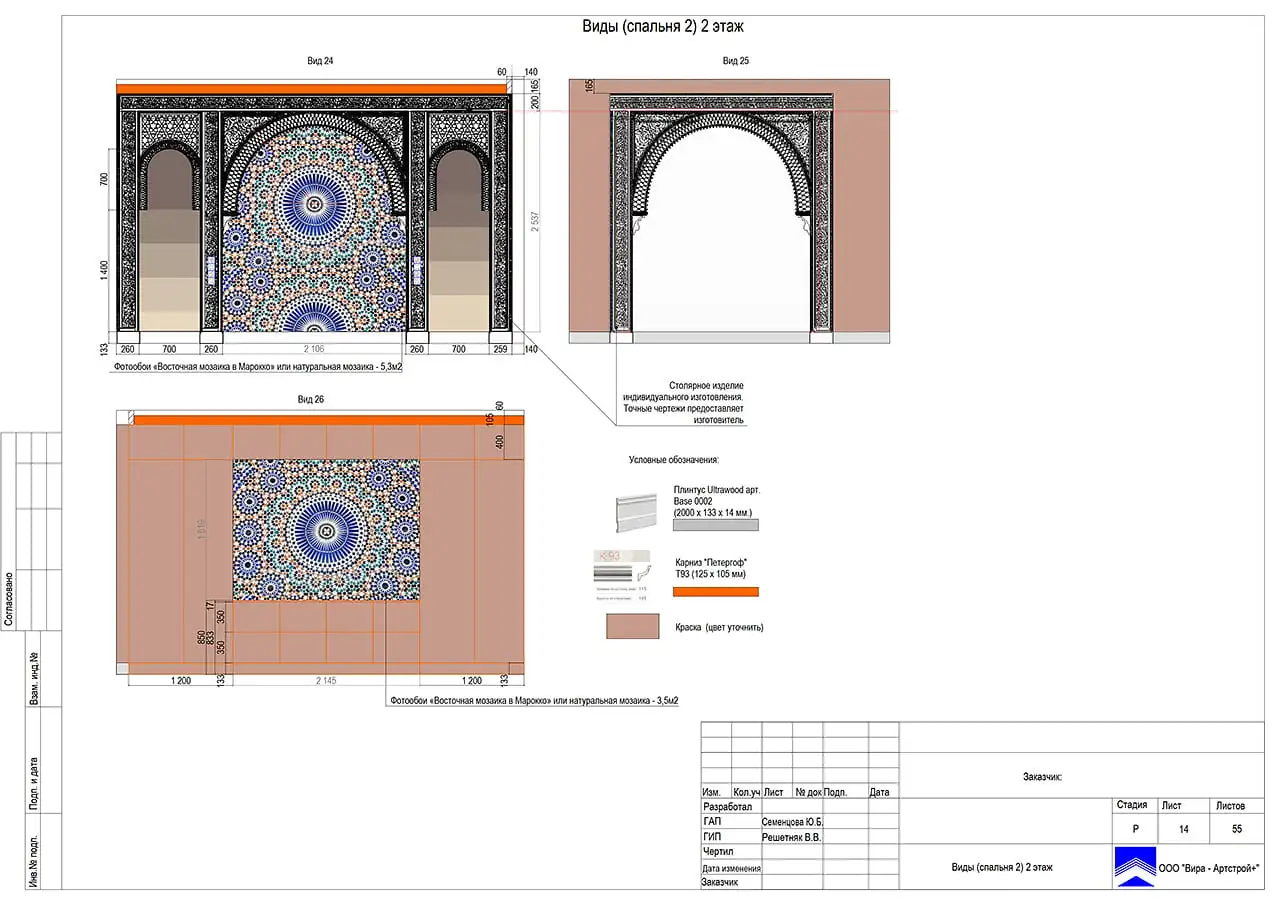The image size is (1280, 905).
Task: Click the name Решетняк В.В.
Action: (x=791, y=837)
